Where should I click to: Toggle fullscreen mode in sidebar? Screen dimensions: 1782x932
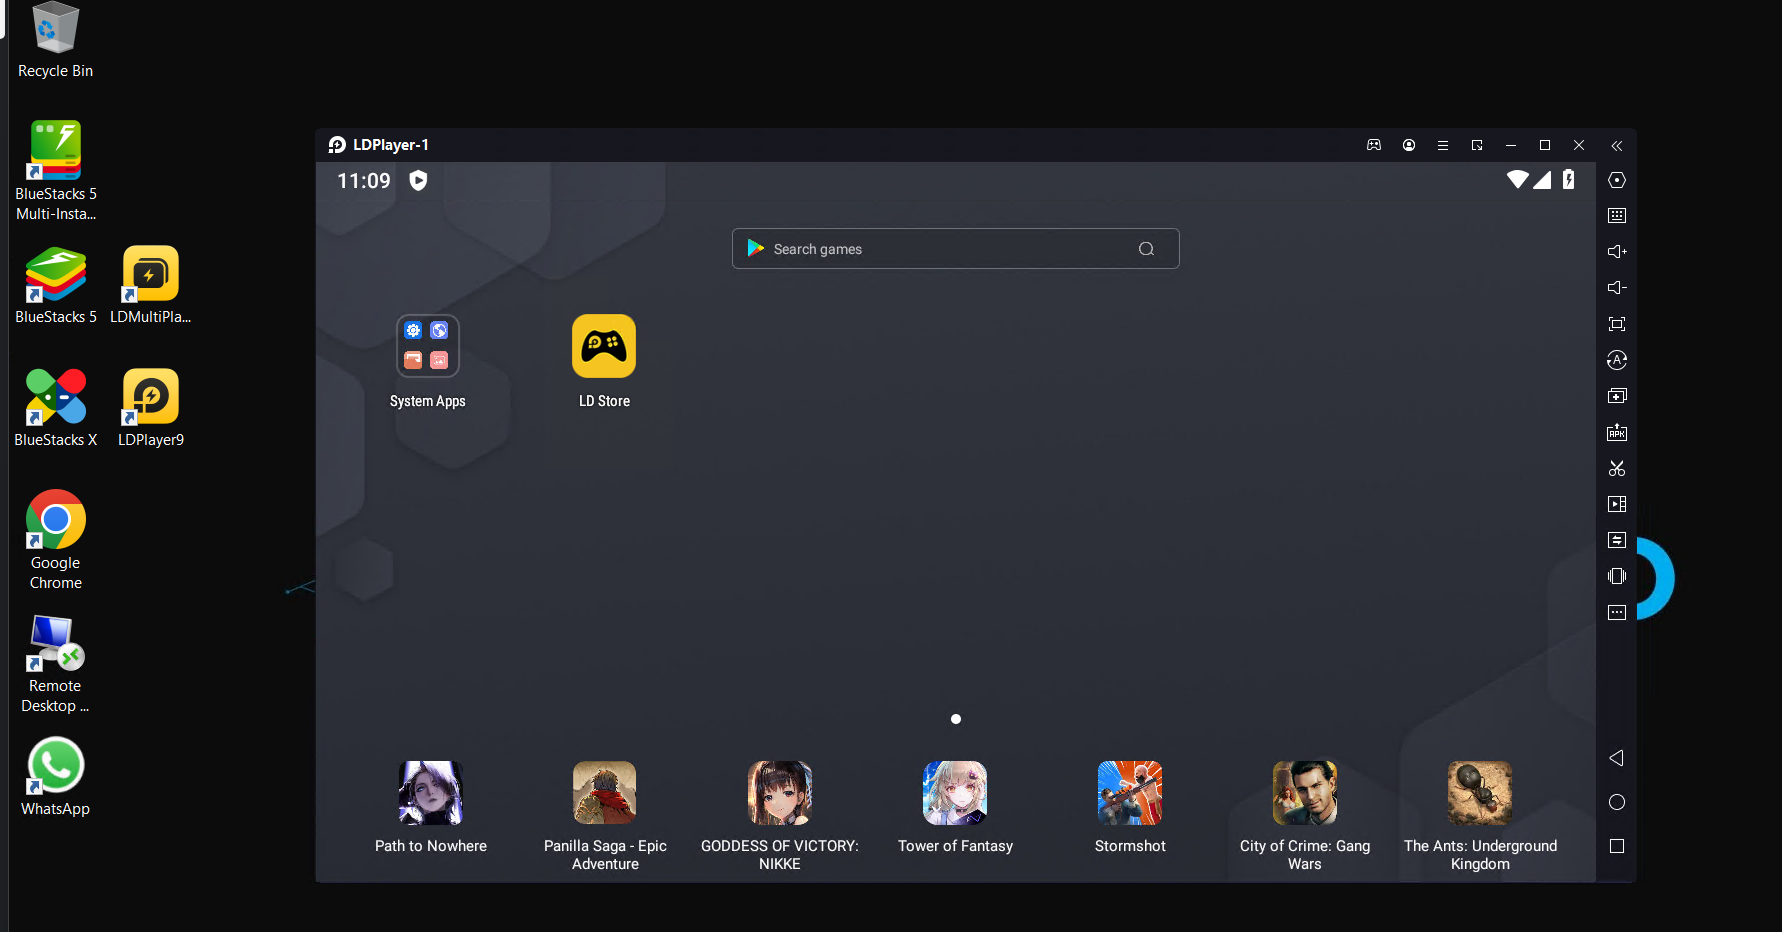[x=1617, y=324]
